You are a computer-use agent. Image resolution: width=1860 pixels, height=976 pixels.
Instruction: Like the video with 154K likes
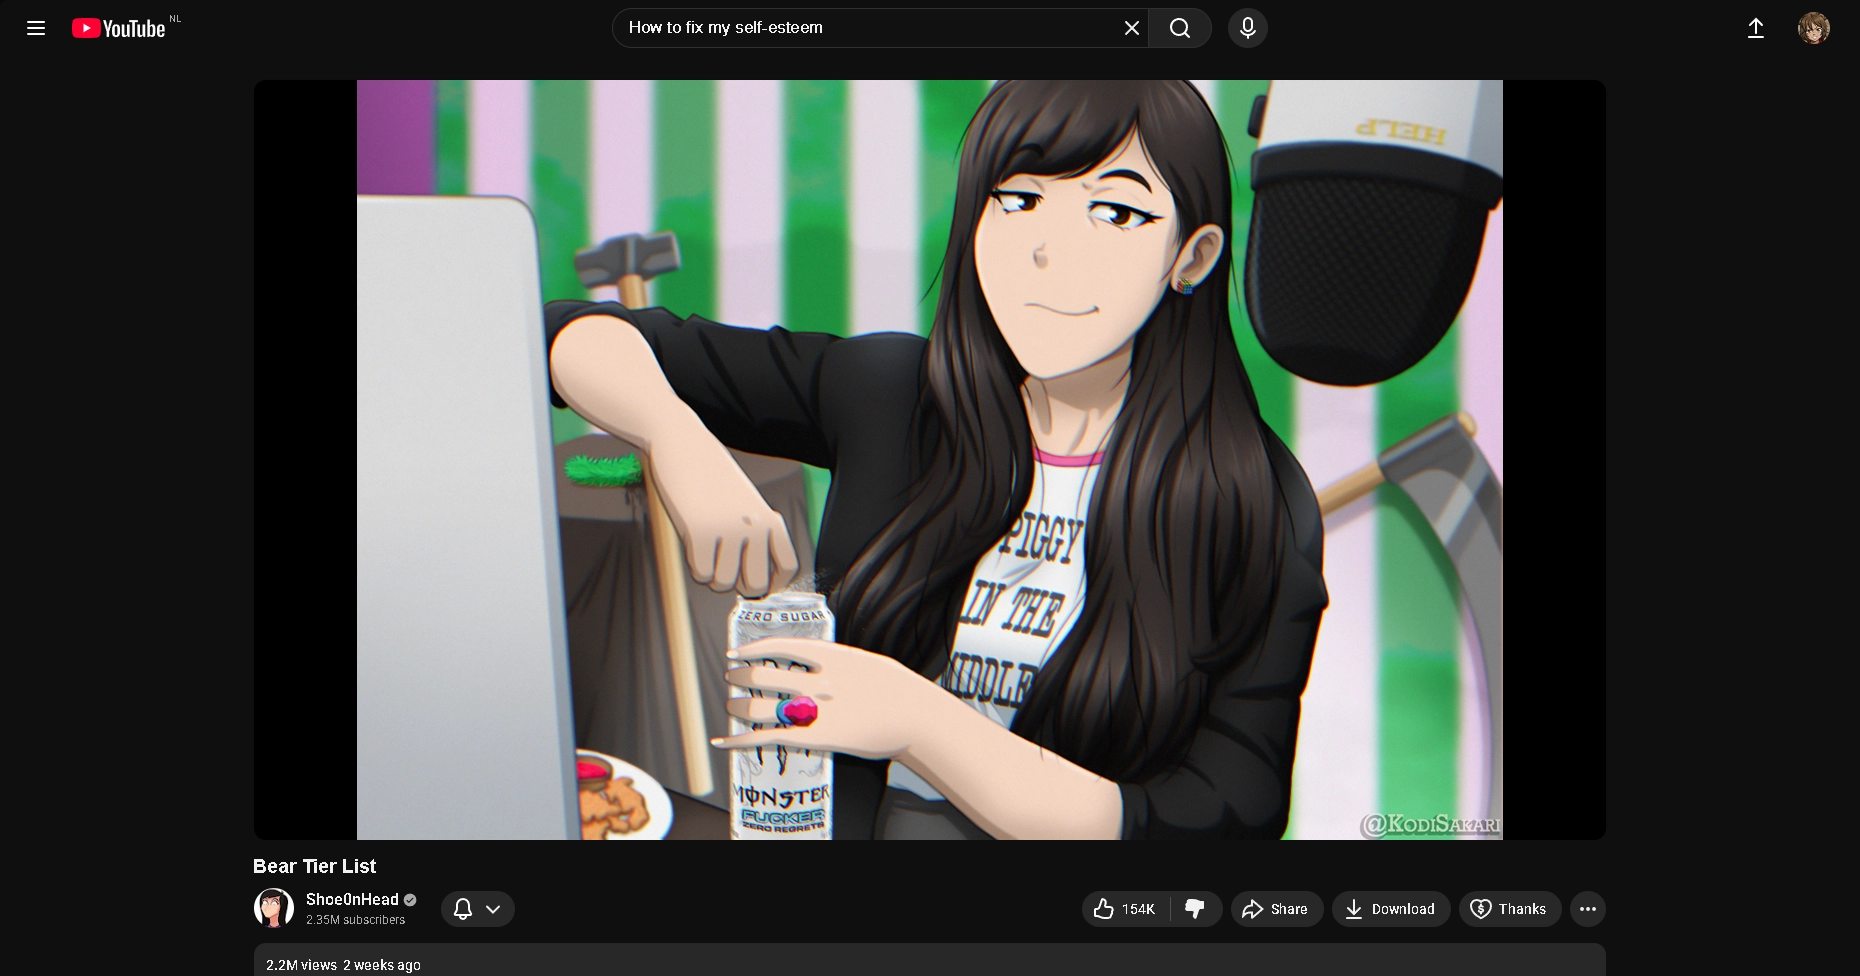(1125, 909)
